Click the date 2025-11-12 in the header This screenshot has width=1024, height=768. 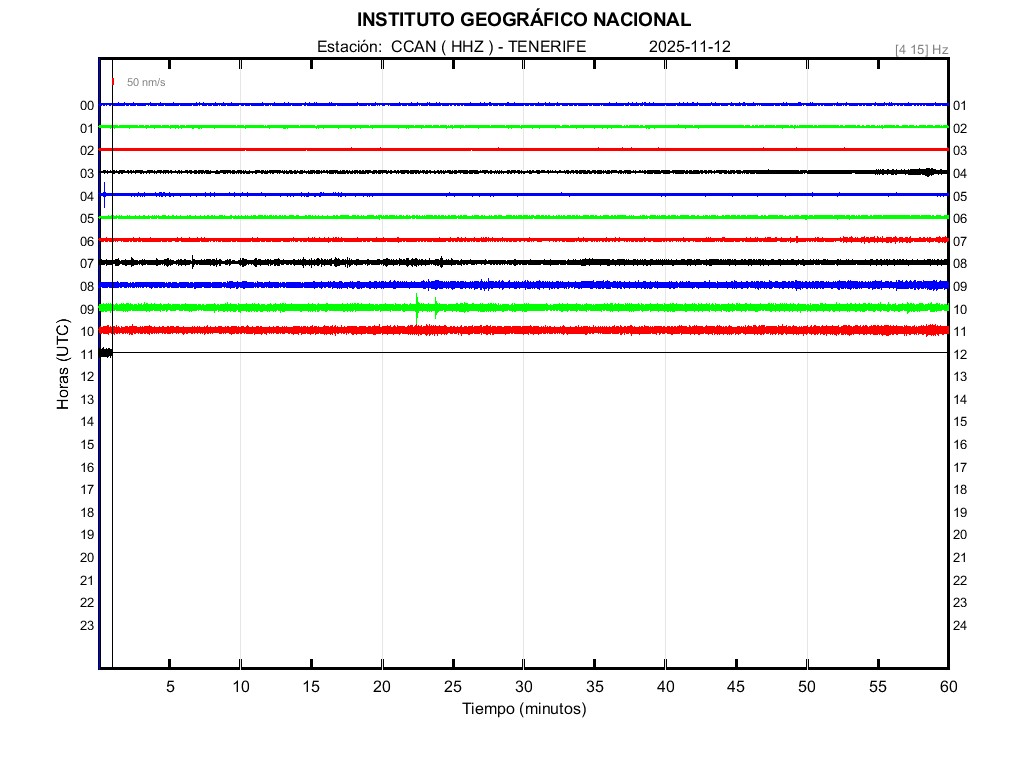pos(690,47)
